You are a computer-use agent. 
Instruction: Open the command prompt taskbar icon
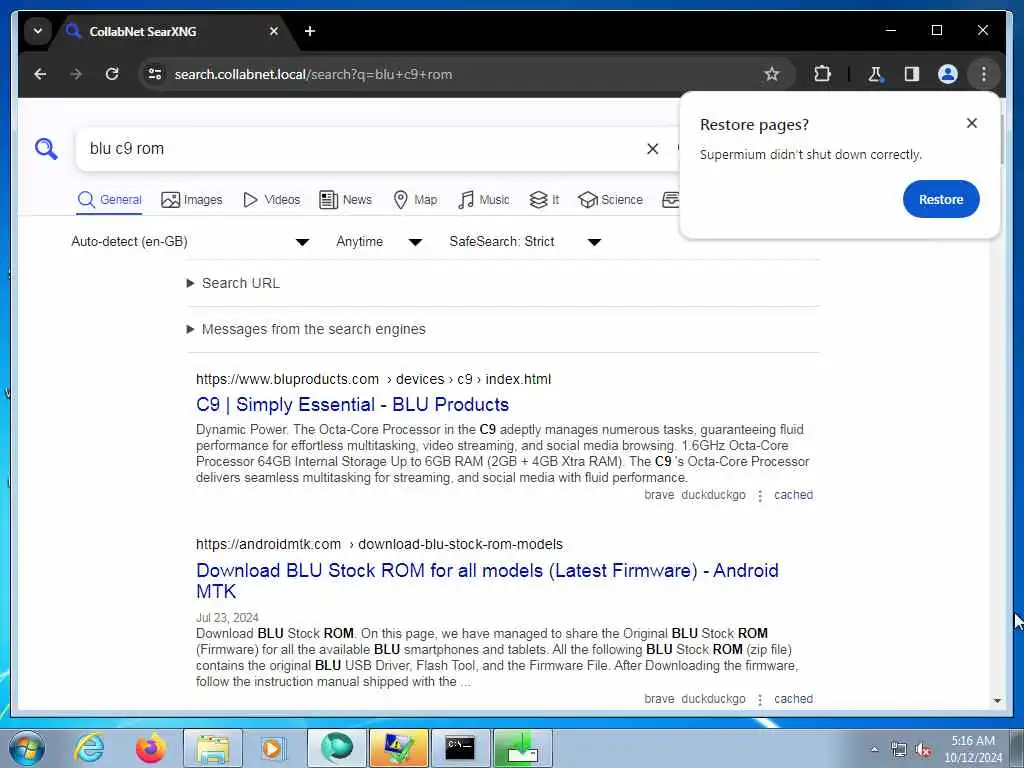[x=460, y=748]
